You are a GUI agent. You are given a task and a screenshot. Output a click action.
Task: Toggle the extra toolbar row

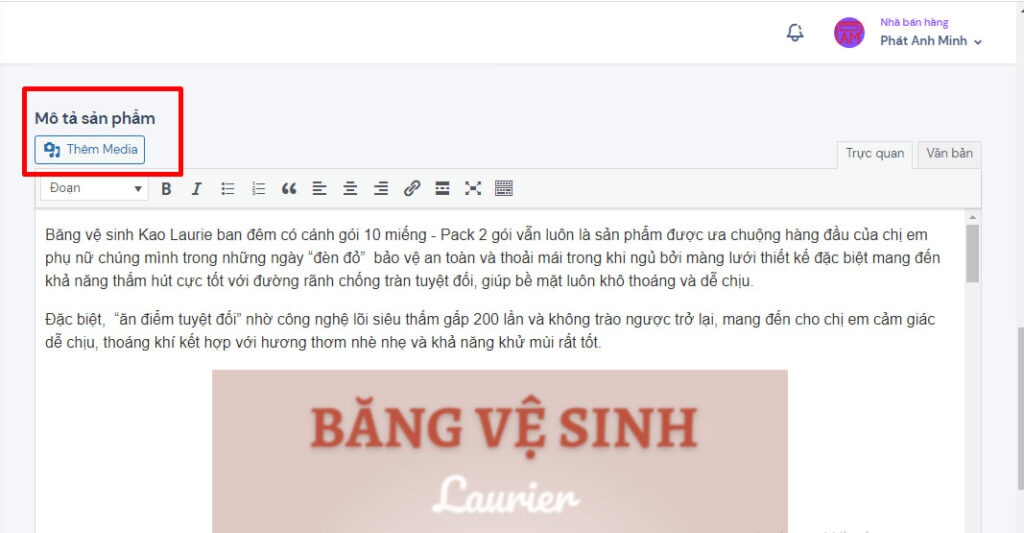(x=504, y=189)
